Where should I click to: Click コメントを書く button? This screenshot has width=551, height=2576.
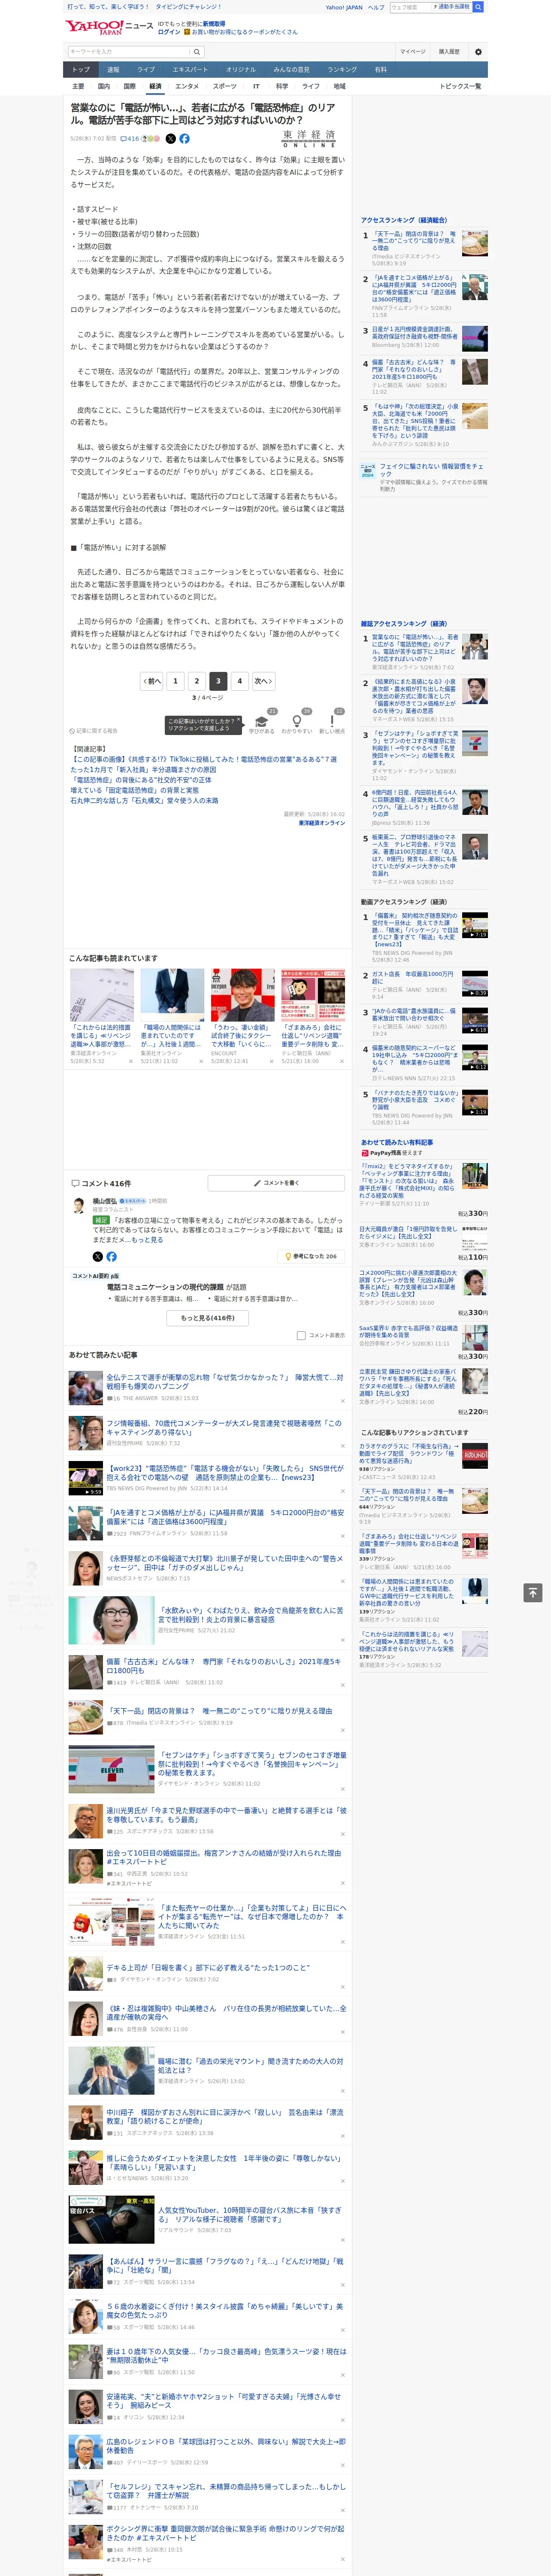coord(276,1183)
